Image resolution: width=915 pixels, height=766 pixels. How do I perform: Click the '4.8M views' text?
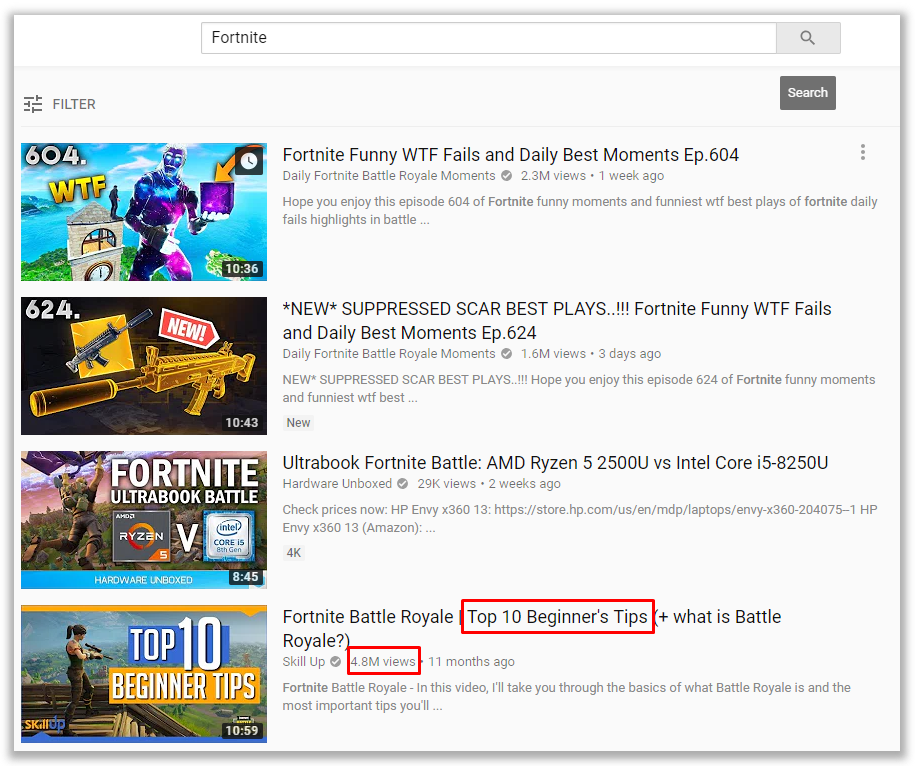383,662
